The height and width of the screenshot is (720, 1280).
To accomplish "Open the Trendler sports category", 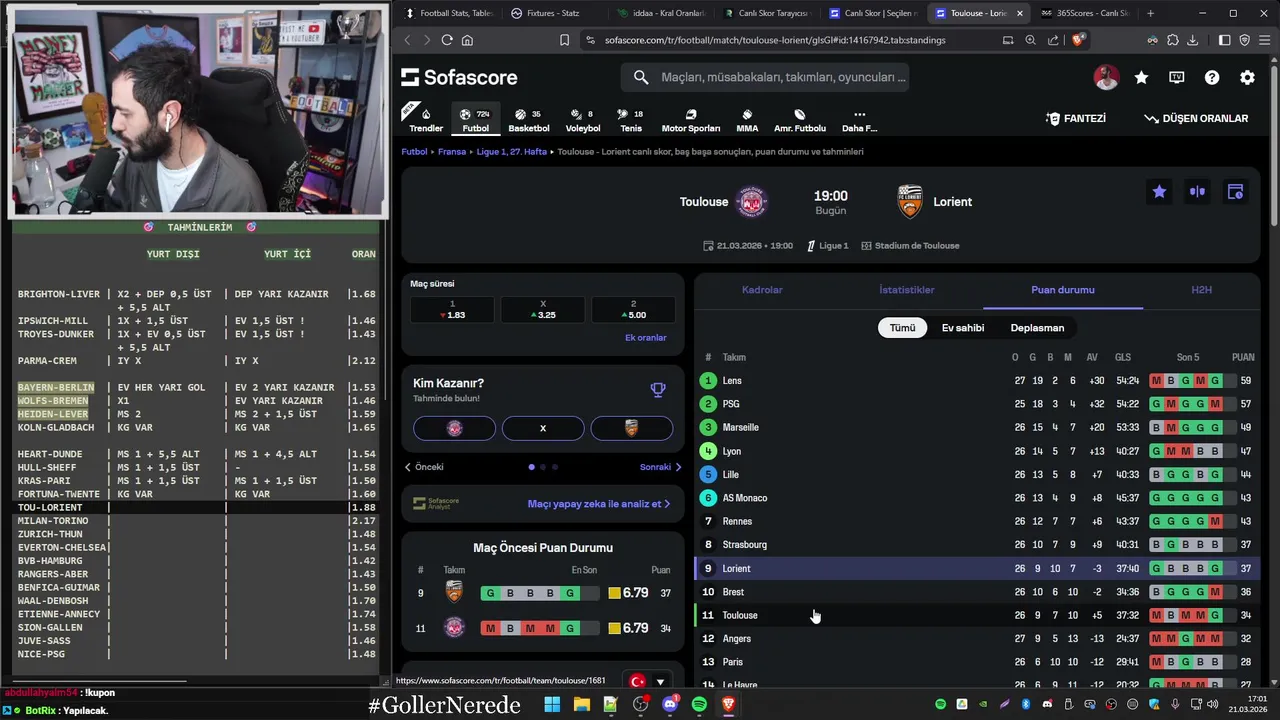I will point(426,119).
